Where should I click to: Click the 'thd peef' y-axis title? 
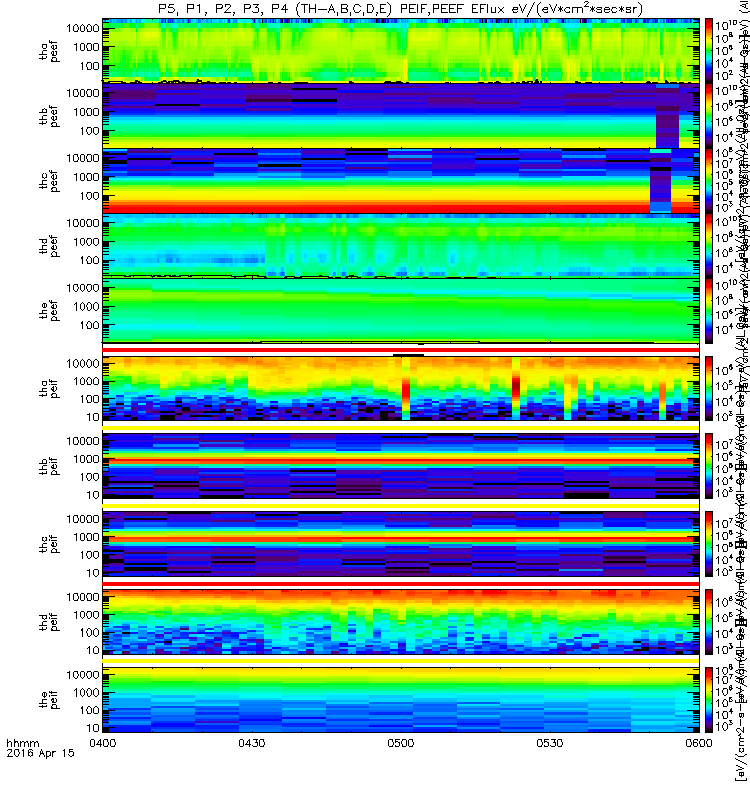(x=49, y=245)
